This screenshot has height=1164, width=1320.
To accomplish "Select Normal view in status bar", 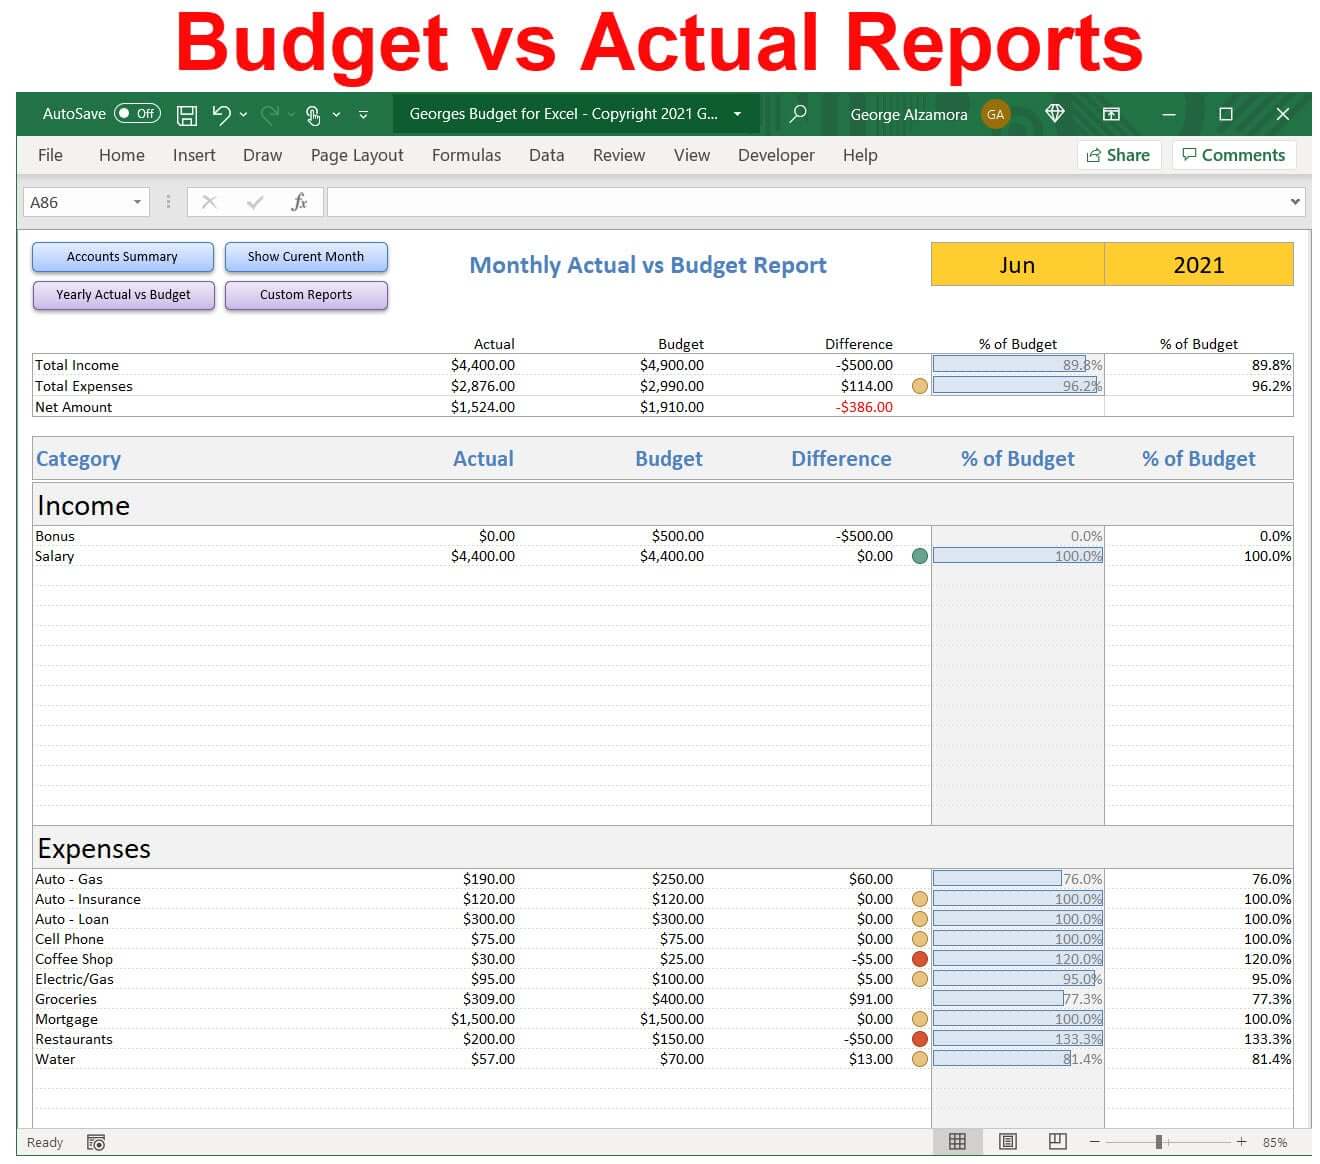I will [x=957, y=1141].
